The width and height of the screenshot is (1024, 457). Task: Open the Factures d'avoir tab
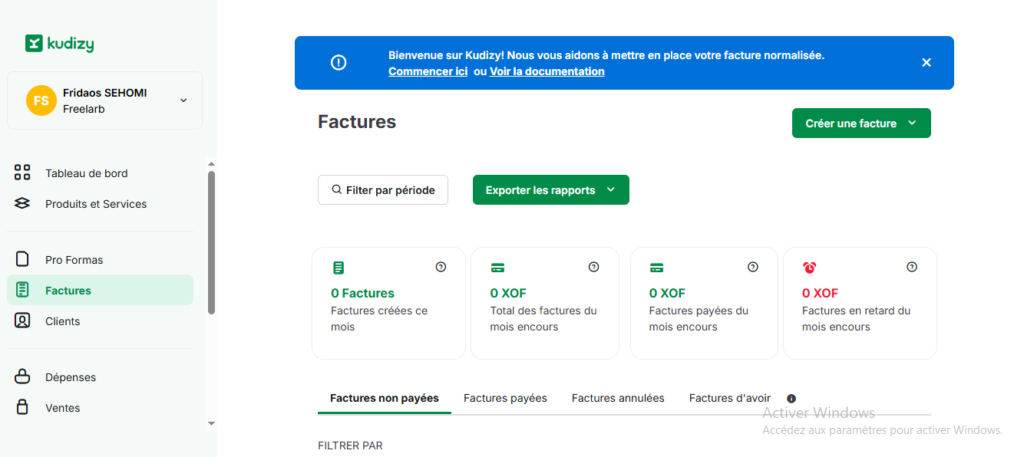pos(729,398)
